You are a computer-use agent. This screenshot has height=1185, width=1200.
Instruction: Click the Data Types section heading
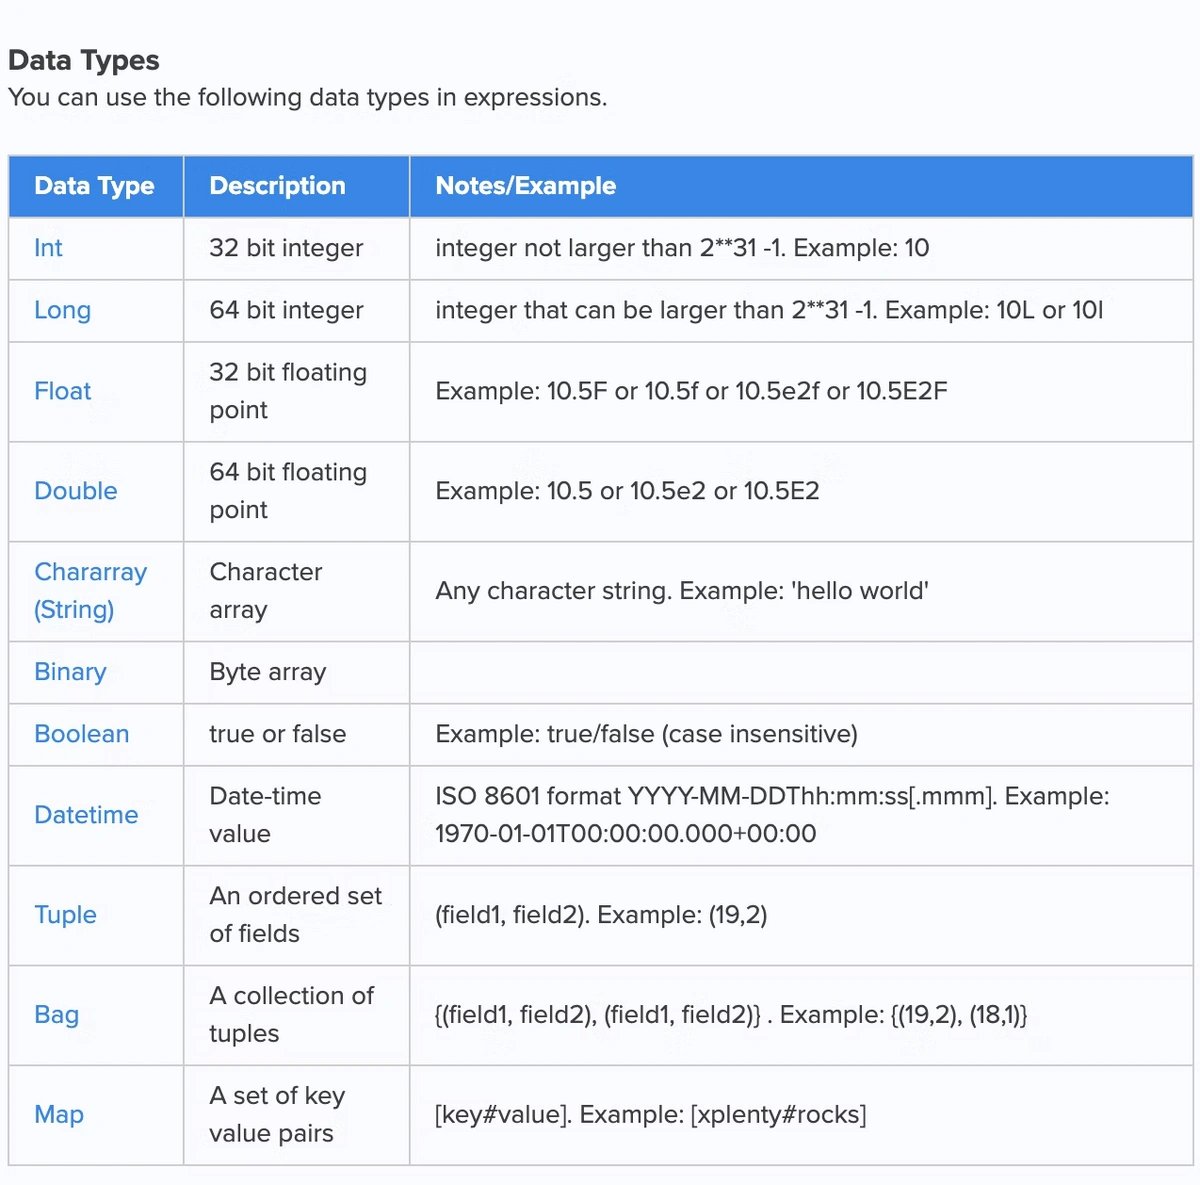tap(84, 61)
